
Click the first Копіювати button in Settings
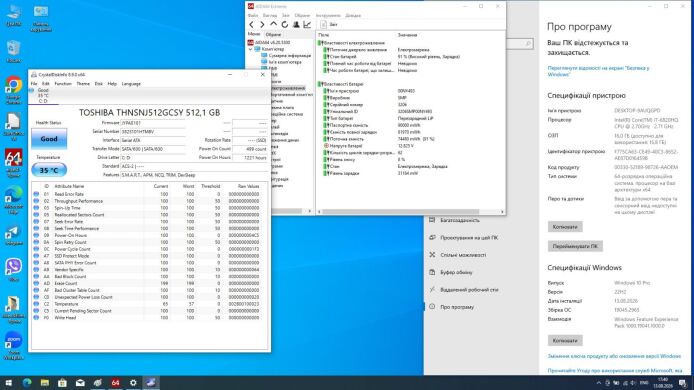[565, 227]
